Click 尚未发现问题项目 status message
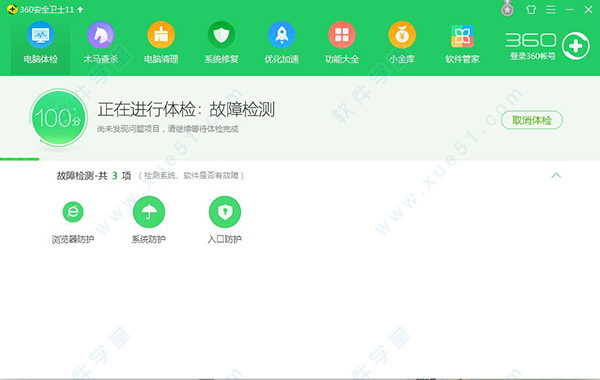The height and width of the screenshot is (380, 600). click(167, 129)
